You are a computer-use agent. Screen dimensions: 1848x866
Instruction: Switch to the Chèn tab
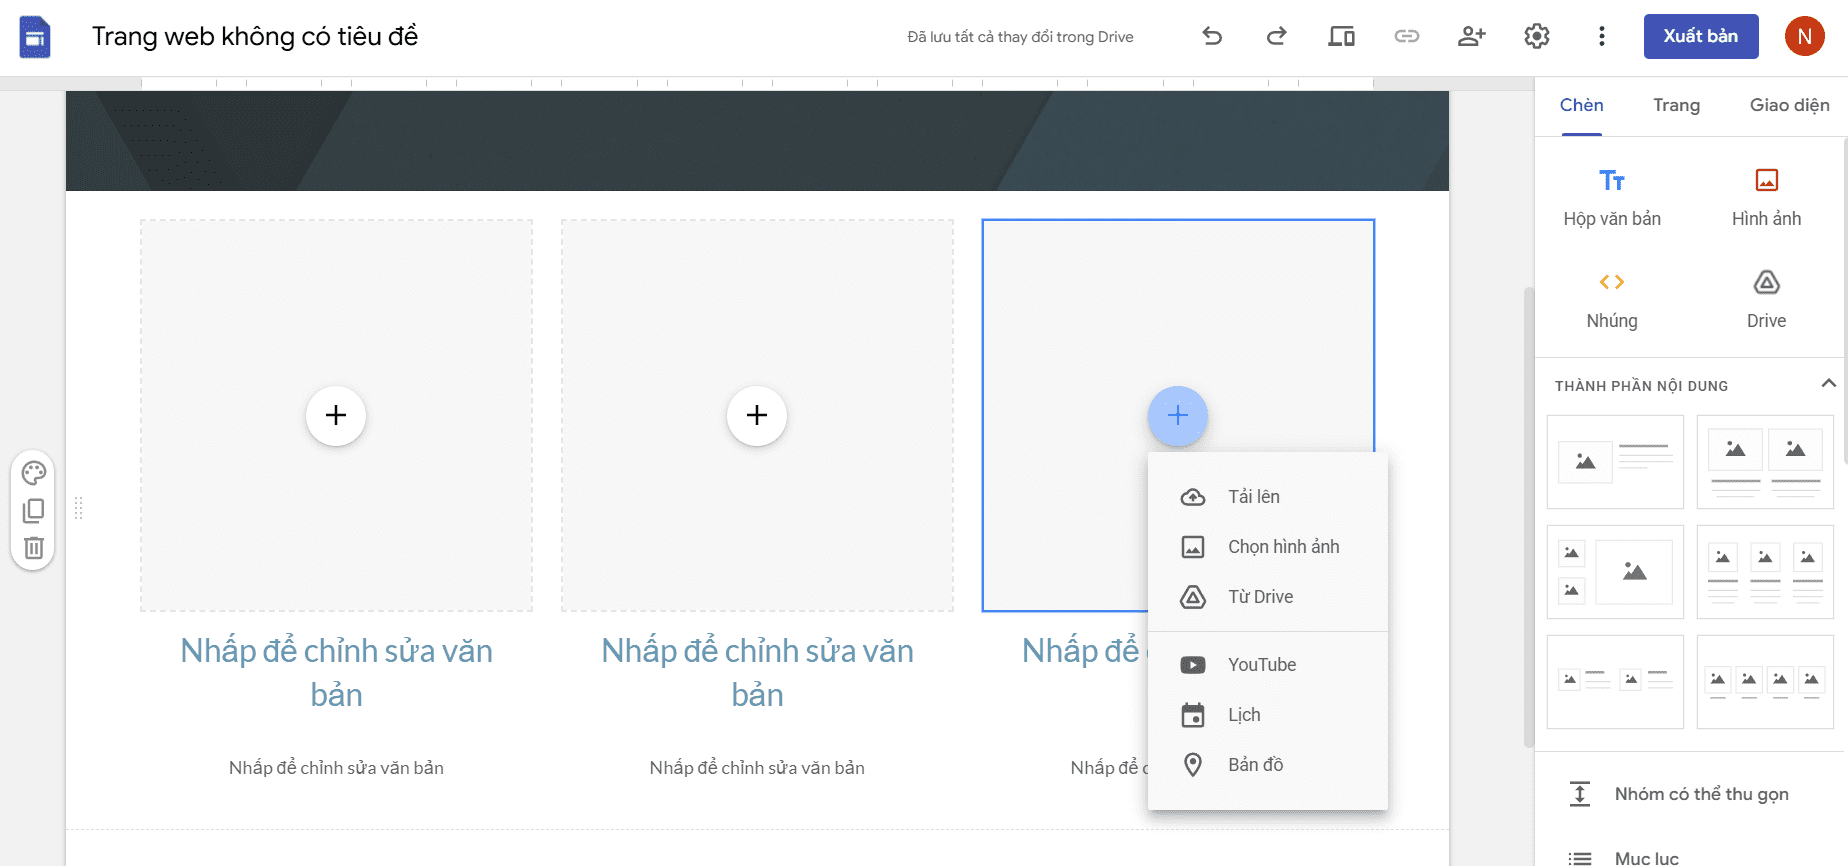pyautogui.click(x=1581, y=106)
